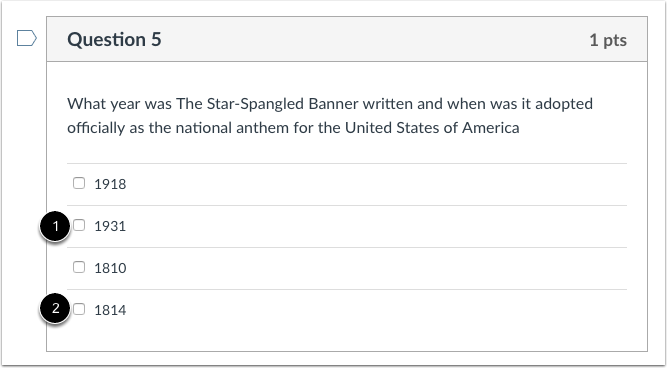Viewport: 667px width, 368px height.
Task: Click the 1918 answer label text
Action: (x=110, y=184)
